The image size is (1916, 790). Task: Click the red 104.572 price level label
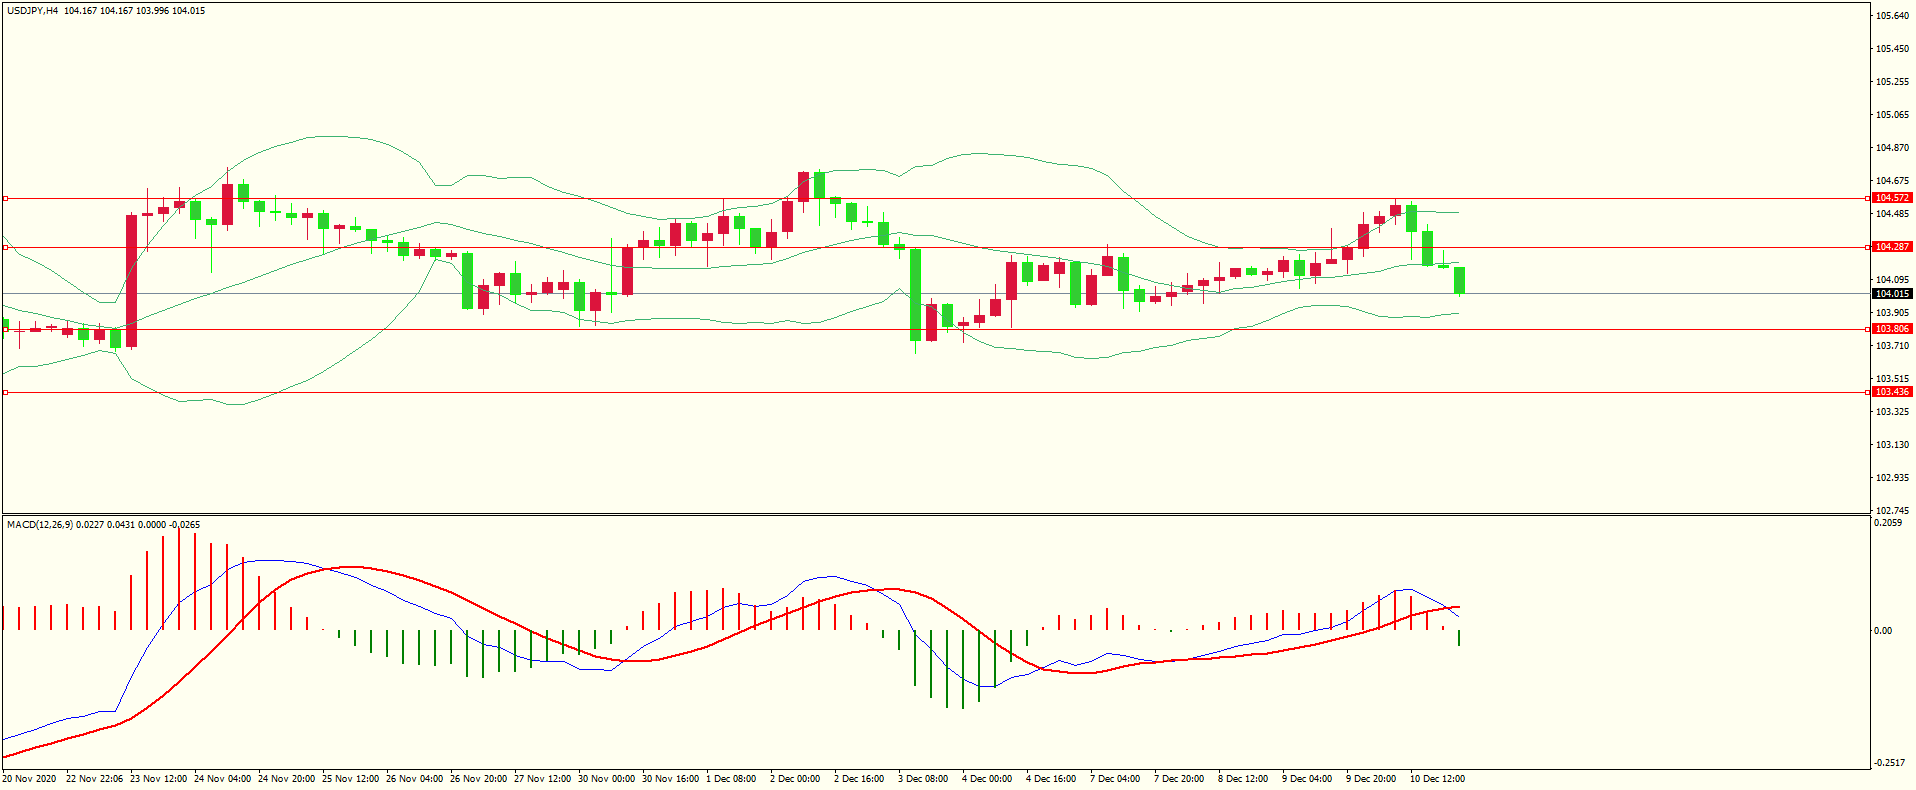tap(1891, 198)
